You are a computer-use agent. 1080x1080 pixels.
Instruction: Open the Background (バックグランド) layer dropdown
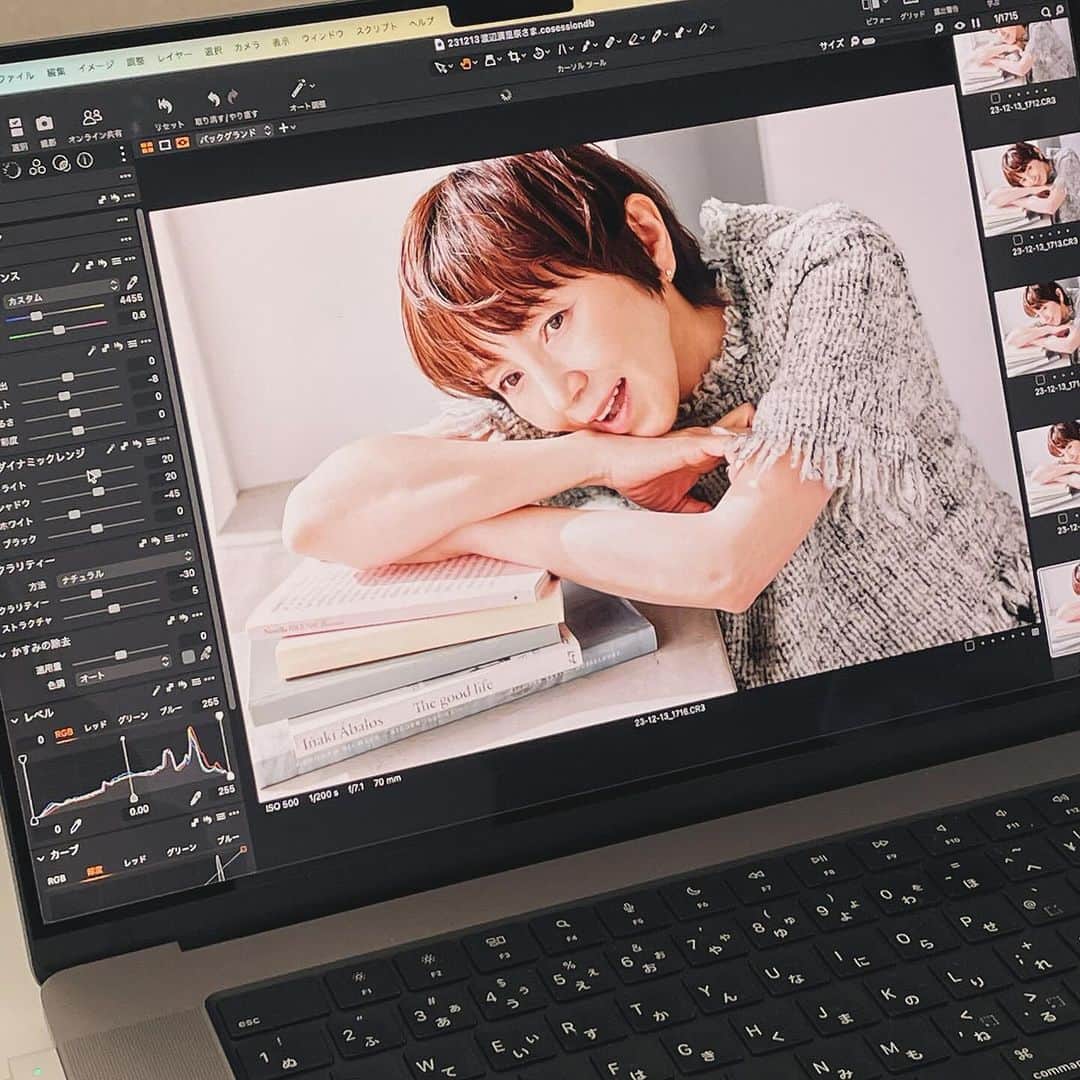[236, 134]
